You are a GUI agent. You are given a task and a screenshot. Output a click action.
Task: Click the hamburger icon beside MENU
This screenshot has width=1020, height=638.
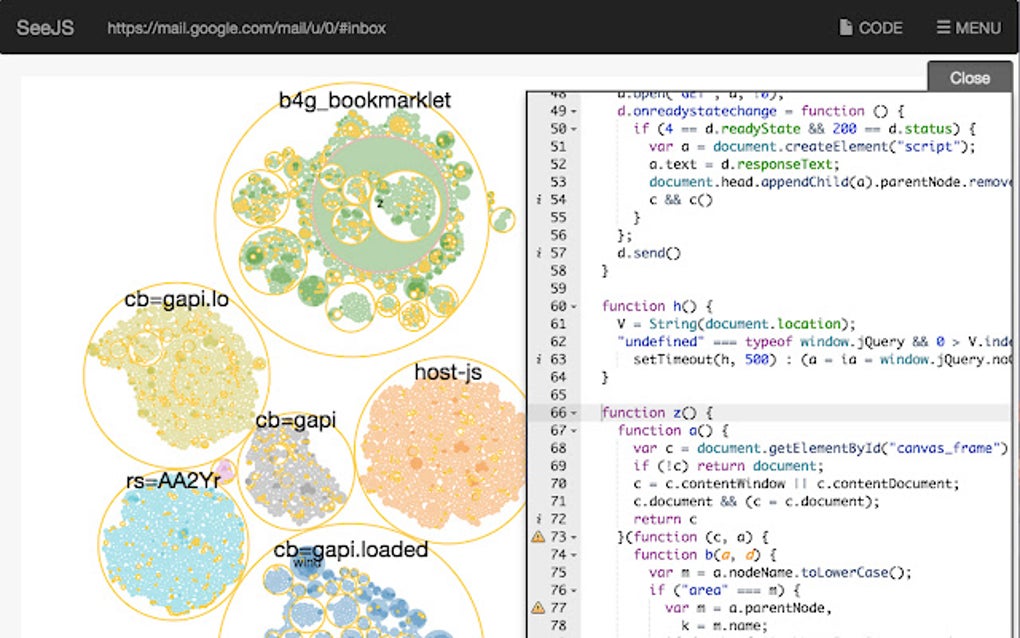click(943, 27)
